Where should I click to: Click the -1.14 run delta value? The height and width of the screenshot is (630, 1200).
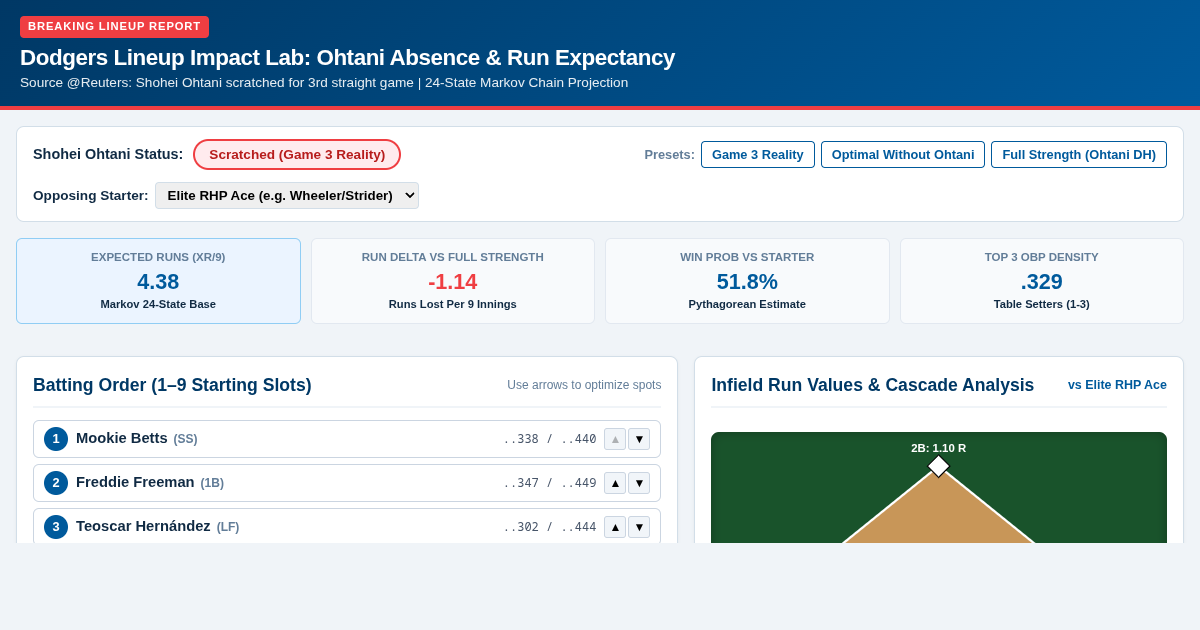pos(453,282)
